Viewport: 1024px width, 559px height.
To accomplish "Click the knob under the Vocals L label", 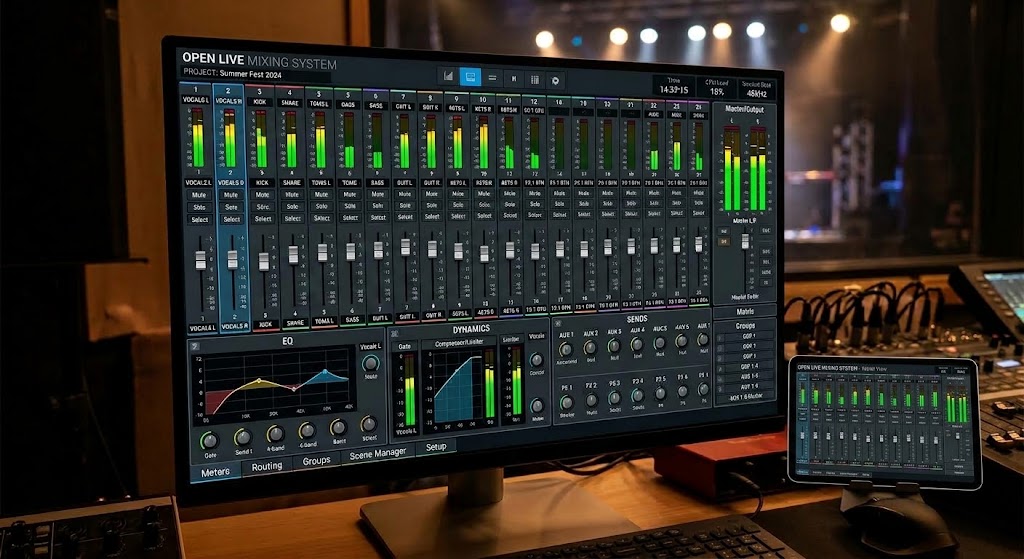I will click(x=371, y=363).
